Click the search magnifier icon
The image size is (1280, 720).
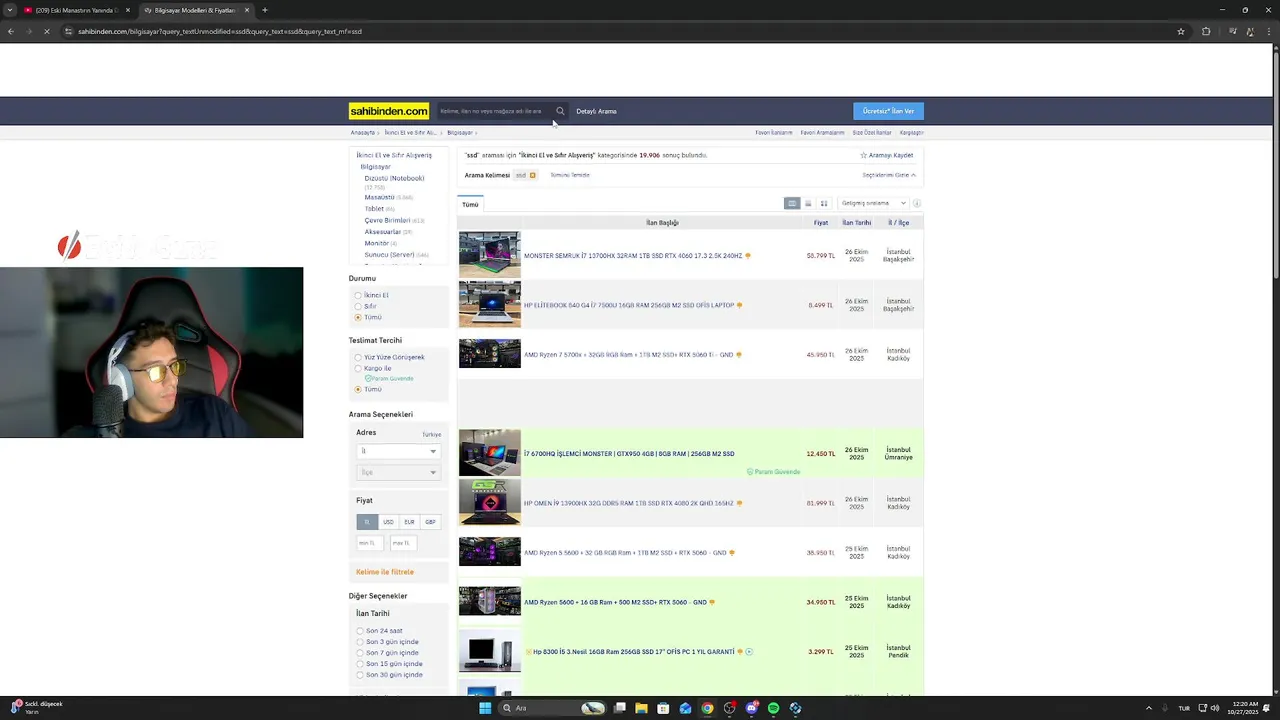[x=560, y=111]
